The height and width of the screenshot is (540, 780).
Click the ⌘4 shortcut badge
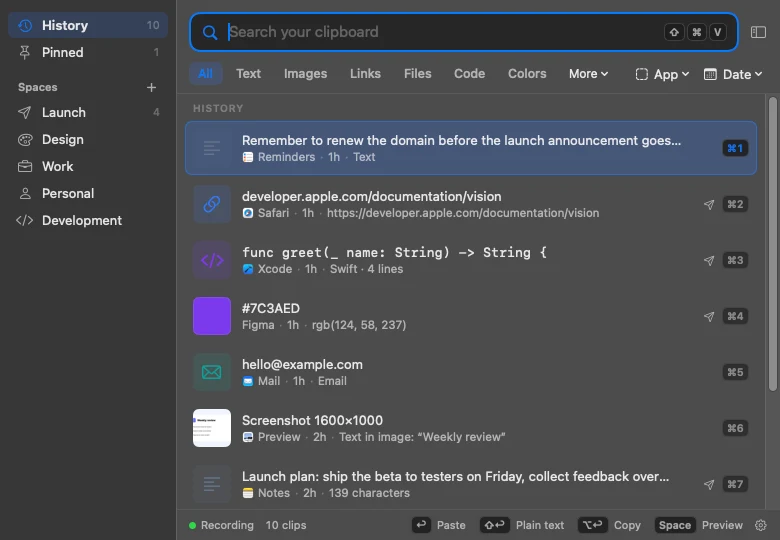(x=735, y=316)
